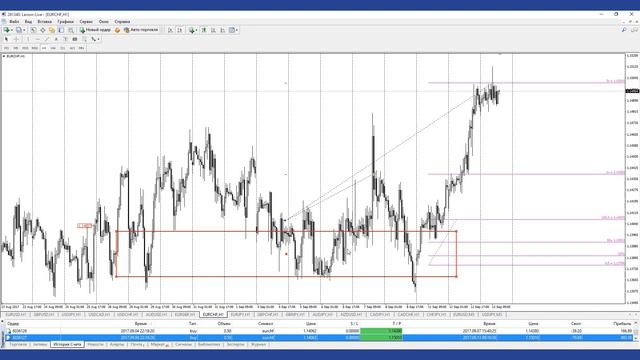This screenshot has width=640, height=360.
Task: Toggle the Авто-торговля button
Action: click(x=141, y=30)
